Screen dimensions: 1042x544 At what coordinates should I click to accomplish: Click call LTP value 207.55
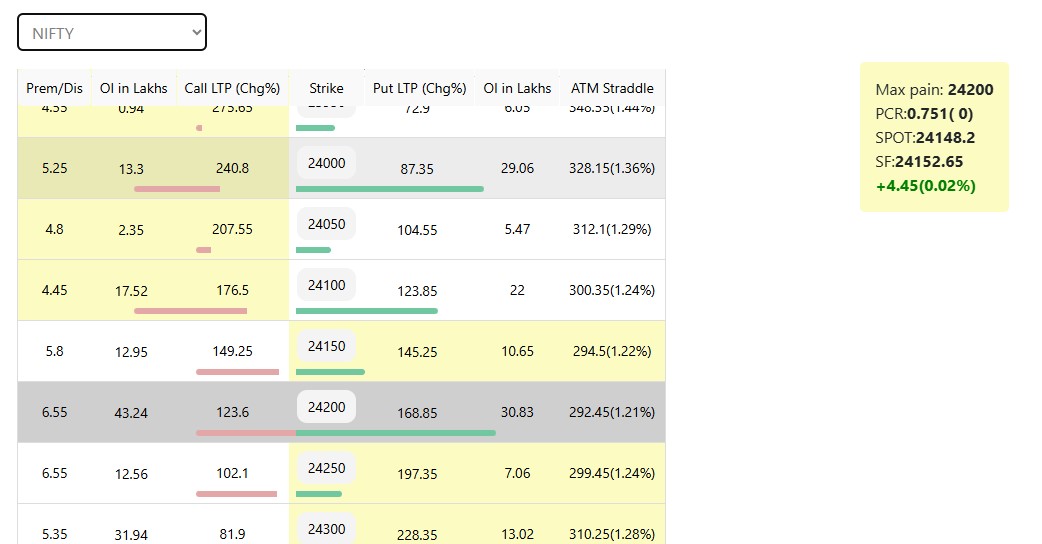233,229
